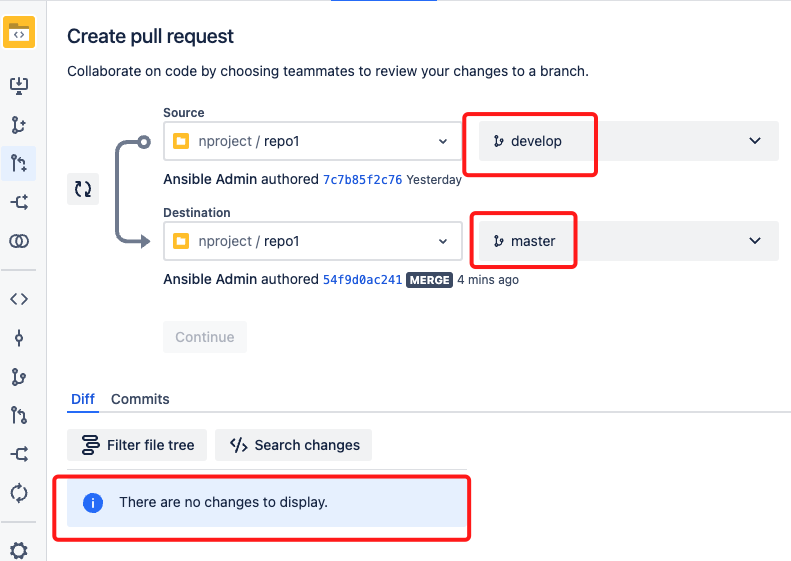Open the Commits icon in sidebar
Viewport: 791px width, 561px height.
(19, 338)
